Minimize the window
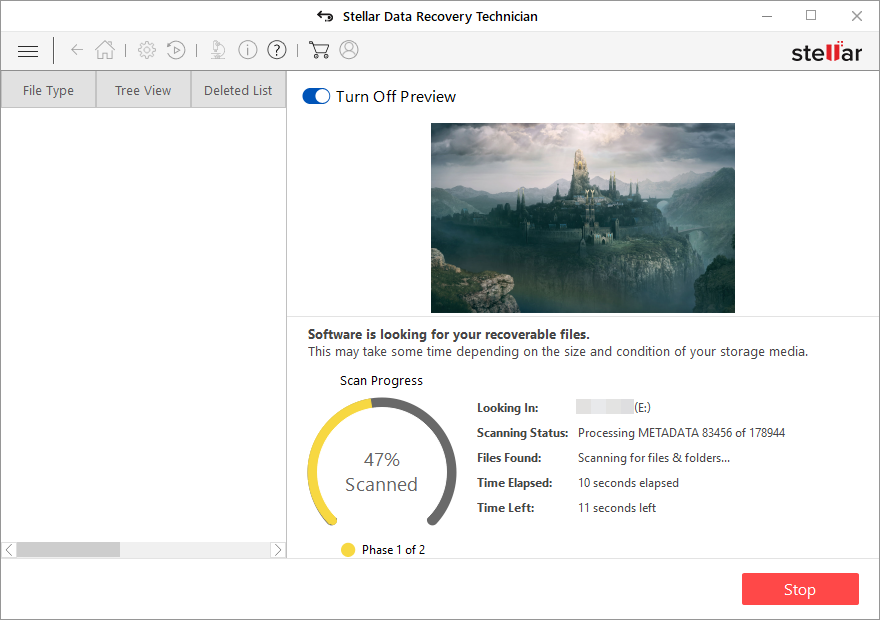 [x=767, y=16]
